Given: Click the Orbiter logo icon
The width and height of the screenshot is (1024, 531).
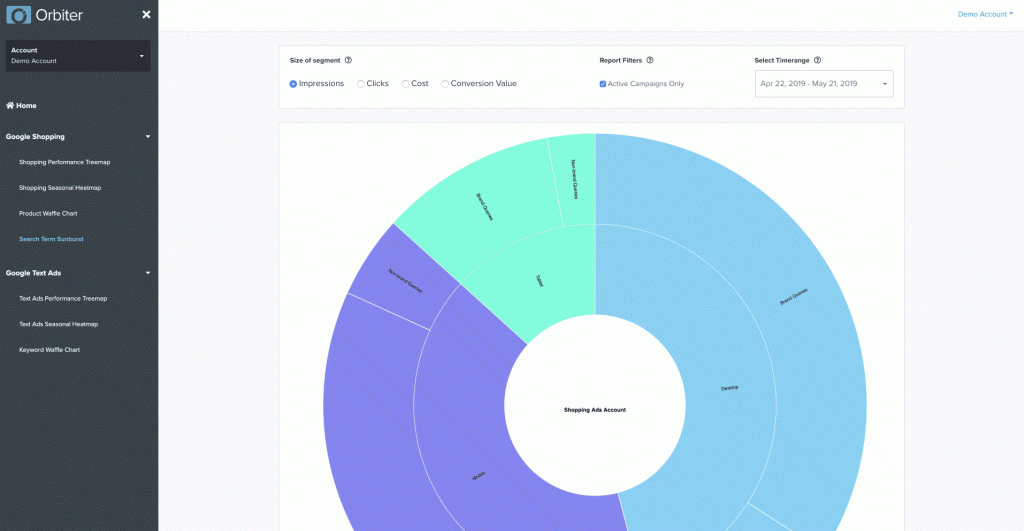Looking at the screenshot, I should click(18, 14).
